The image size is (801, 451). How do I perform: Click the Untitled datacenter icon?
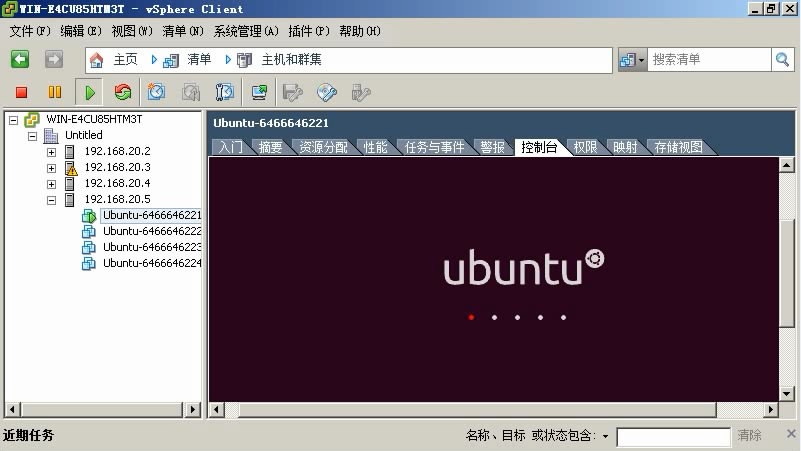click(51, 135)
